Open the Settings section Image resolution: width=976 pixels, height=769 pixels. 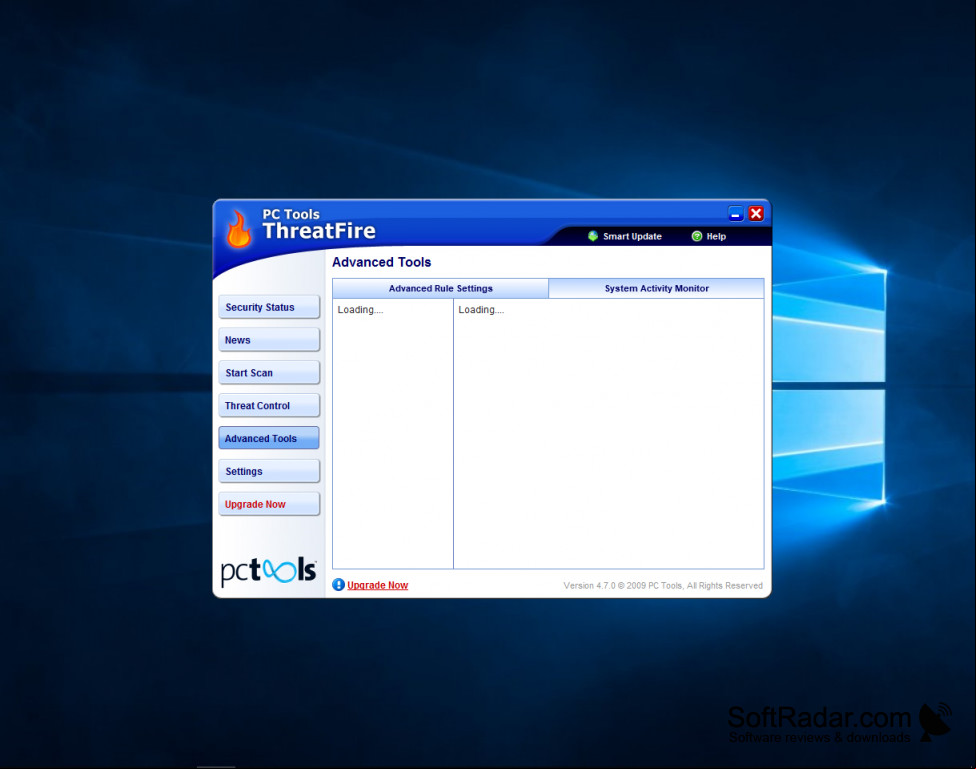point(269,471)
